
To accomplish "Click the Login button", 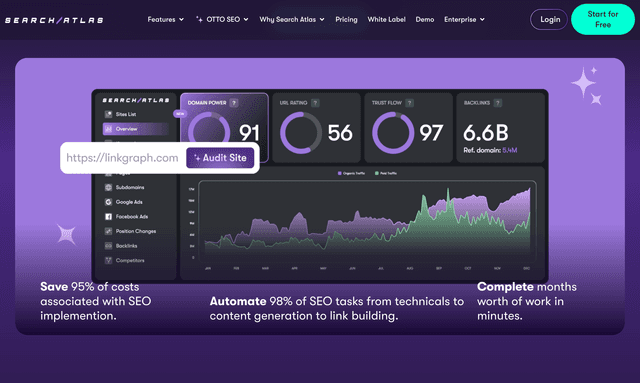I will tap(549, 19).
